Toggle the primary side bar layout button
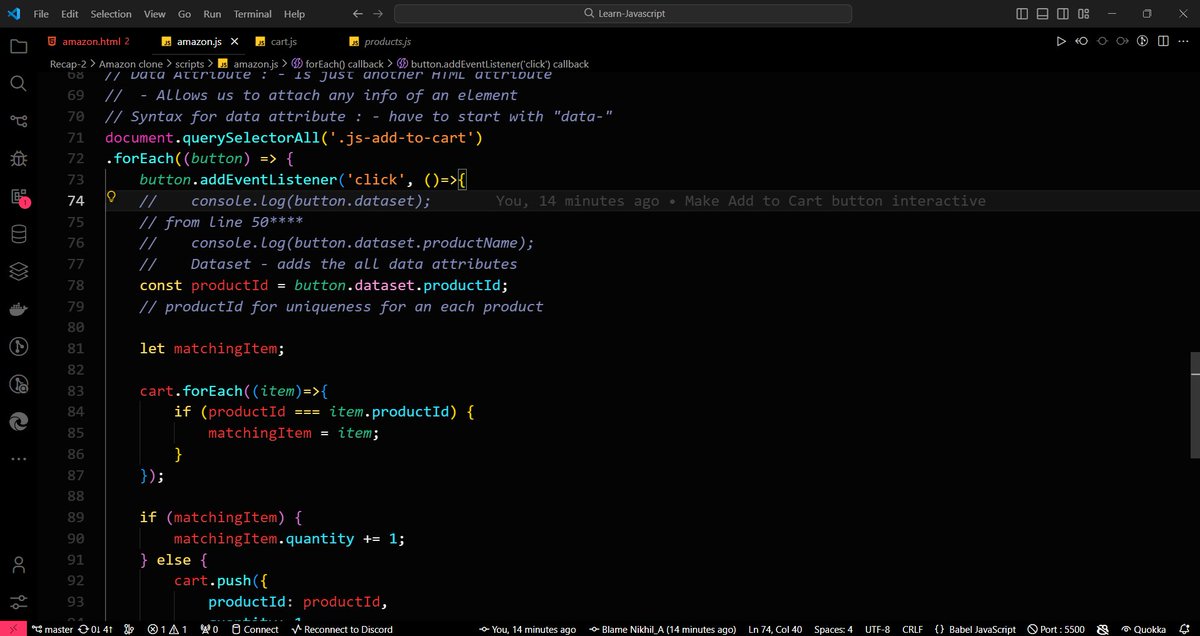Image resolution: width=1200 pixels, height=636 pixels. tap(1022, 14)
